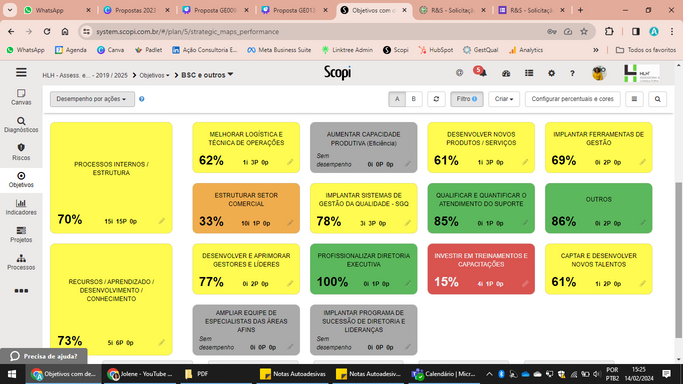Open Meta Business Suite bookmark
This screenshot has height=384, width=683.
[x=279, y=50]
